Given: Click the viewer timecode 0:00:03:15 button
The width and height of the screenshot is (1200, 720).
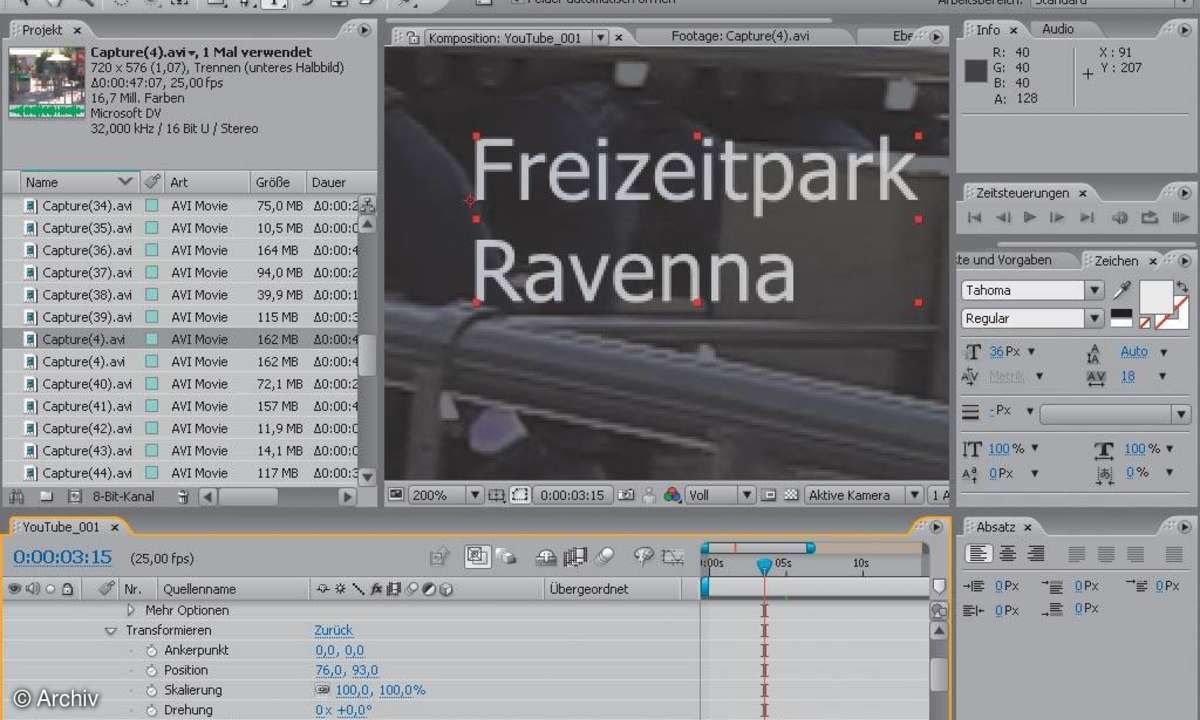Looking at the screenshot, I should point(572,495).
